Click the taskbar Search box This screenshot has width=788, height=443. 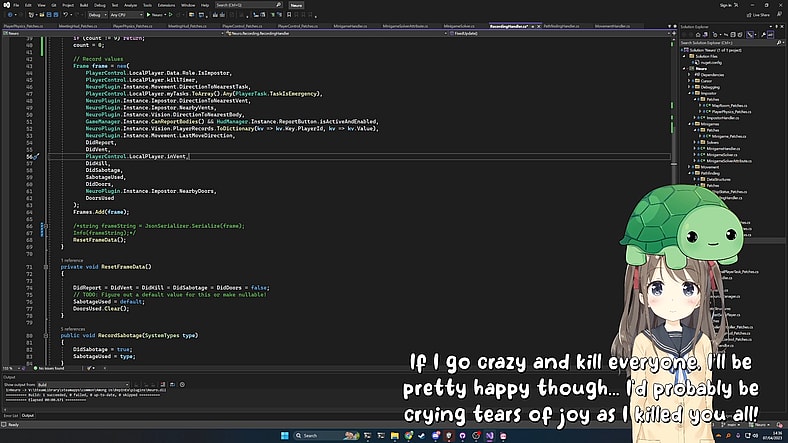pyautogui.click(x=326, y=435)
